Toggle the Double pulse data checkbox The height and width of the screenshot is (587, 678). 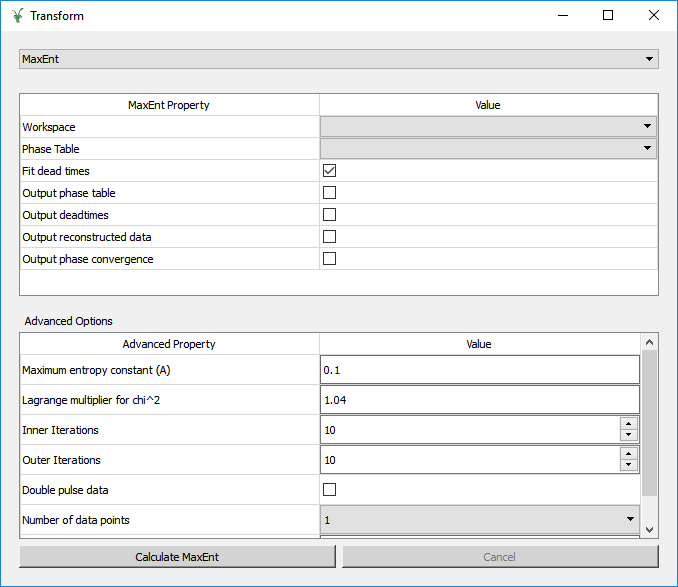point(329,490)
